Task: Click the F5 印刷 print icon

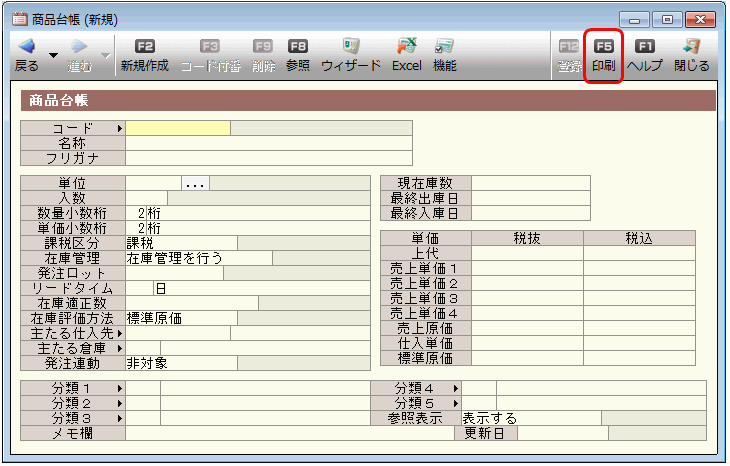Action: pyautogui.click(x=603, y=47)
